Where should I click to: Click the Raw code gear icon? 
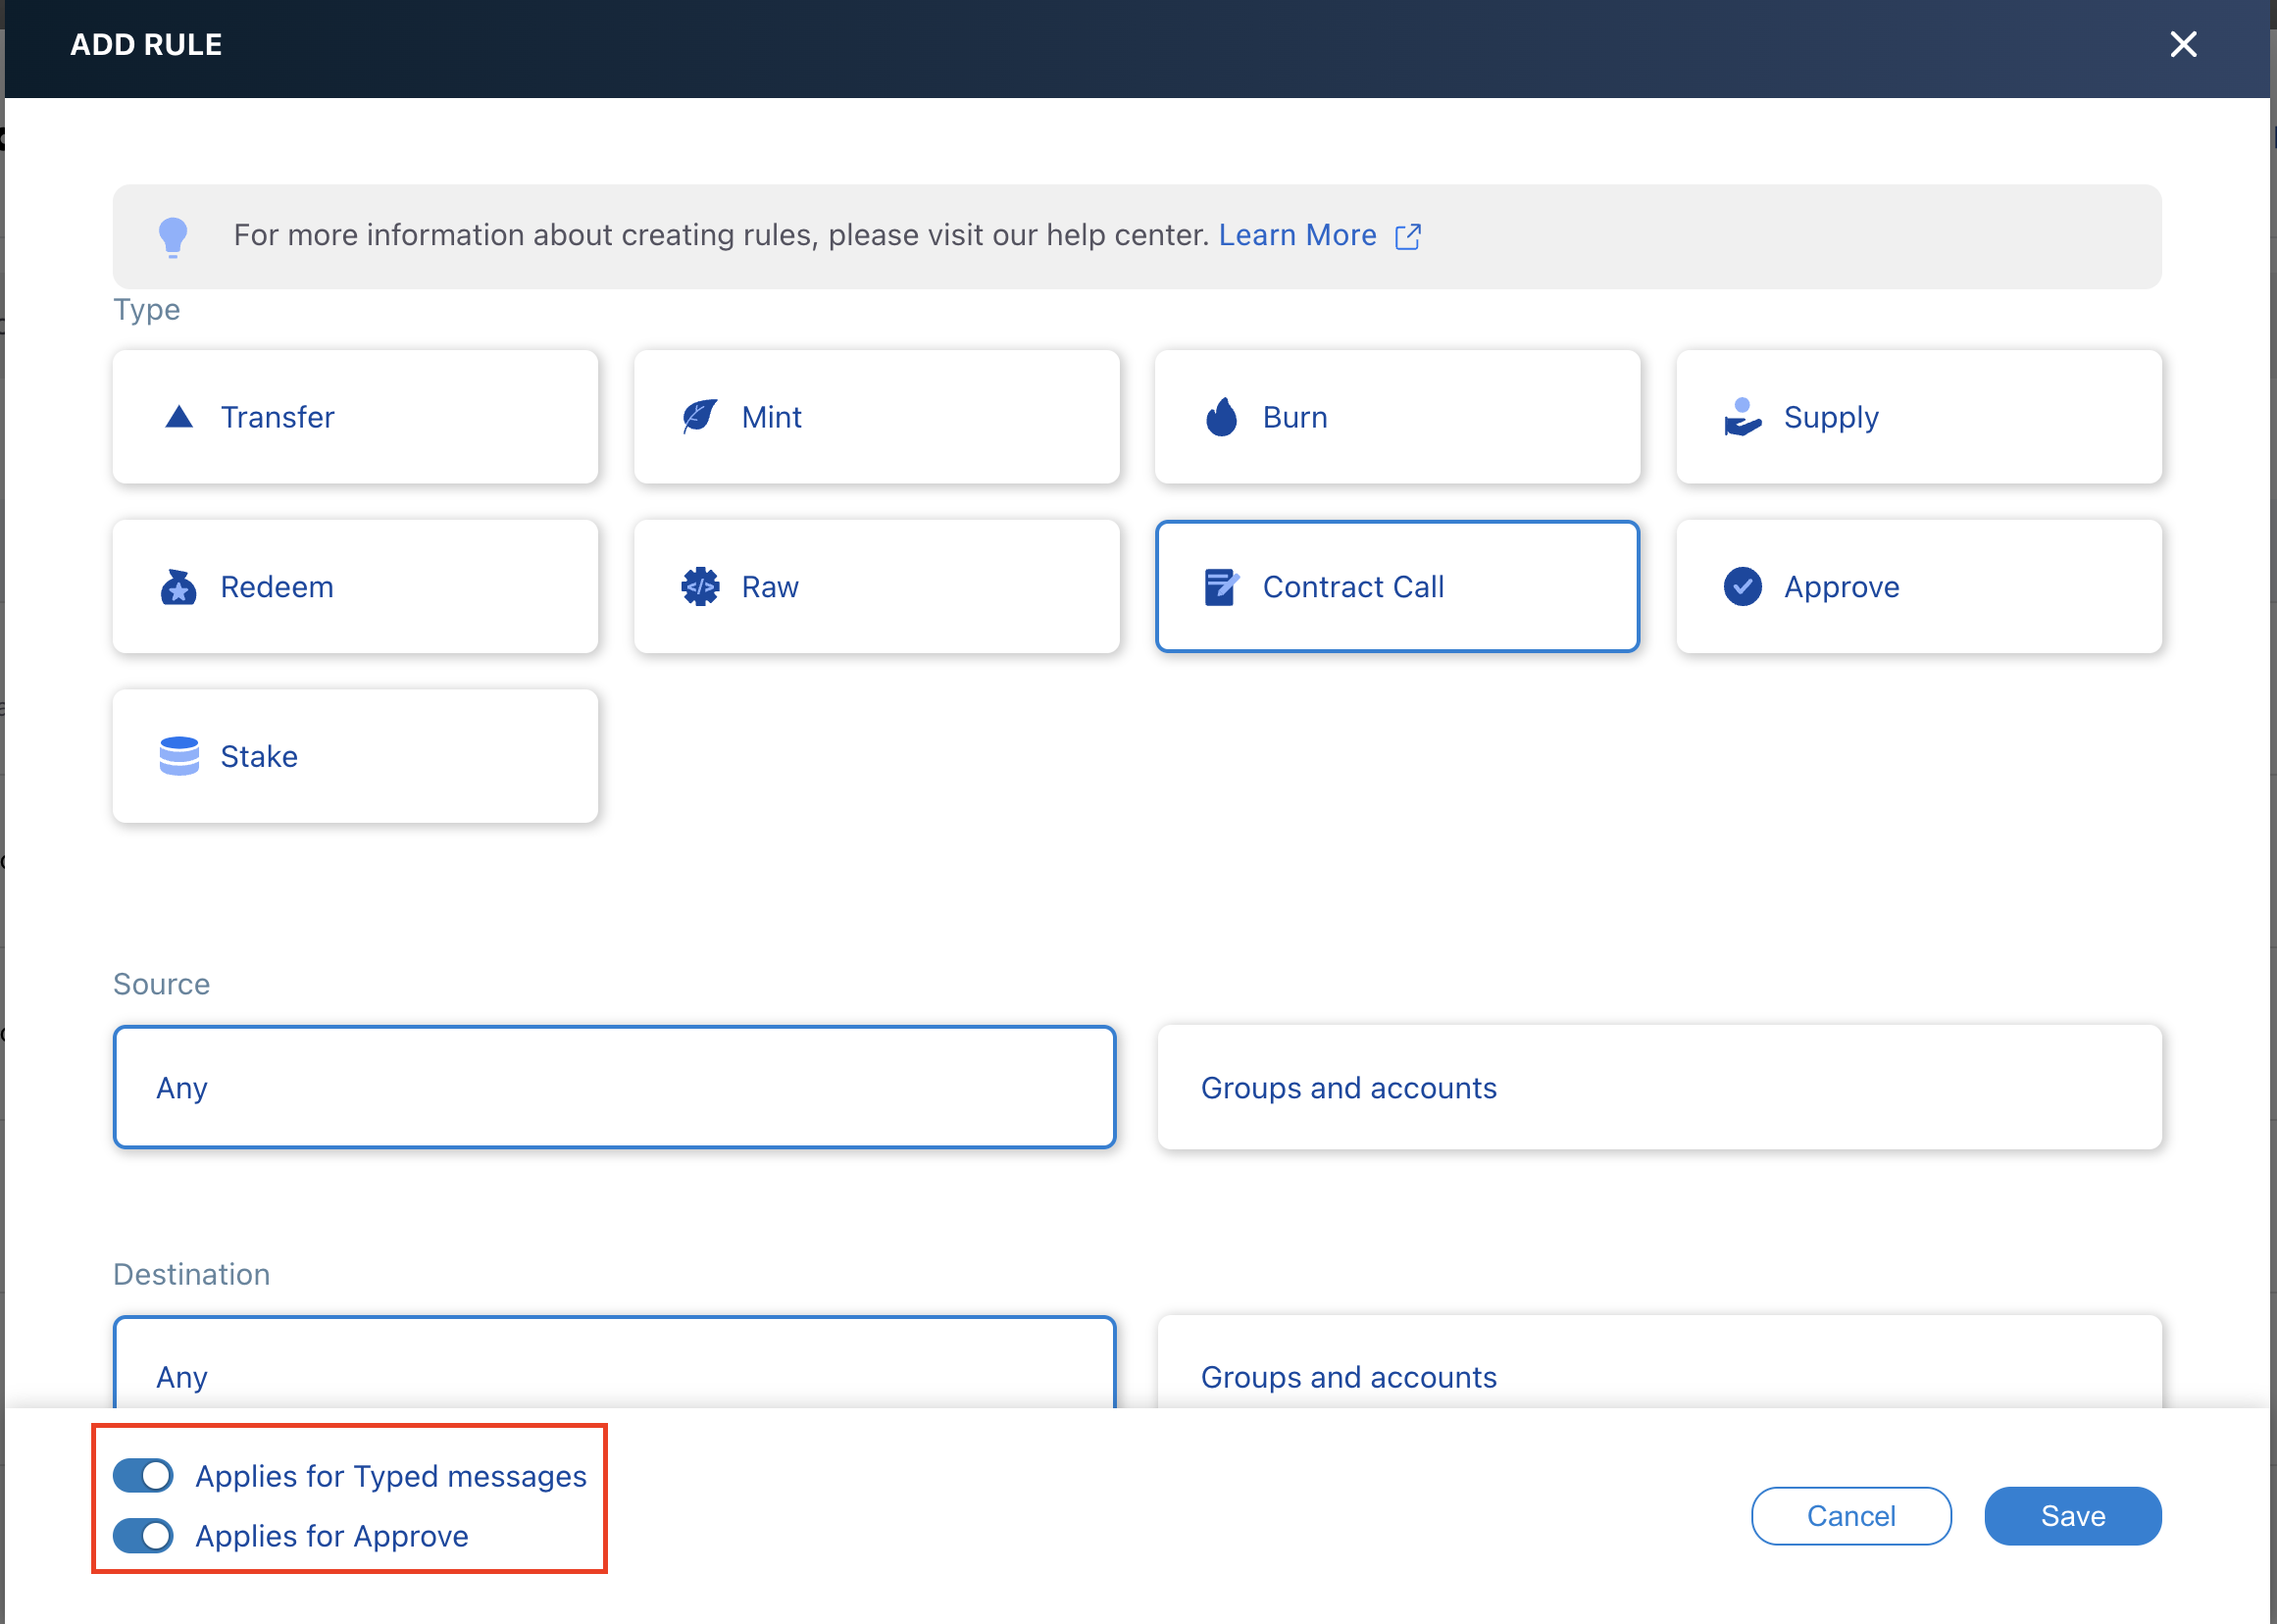700,587
